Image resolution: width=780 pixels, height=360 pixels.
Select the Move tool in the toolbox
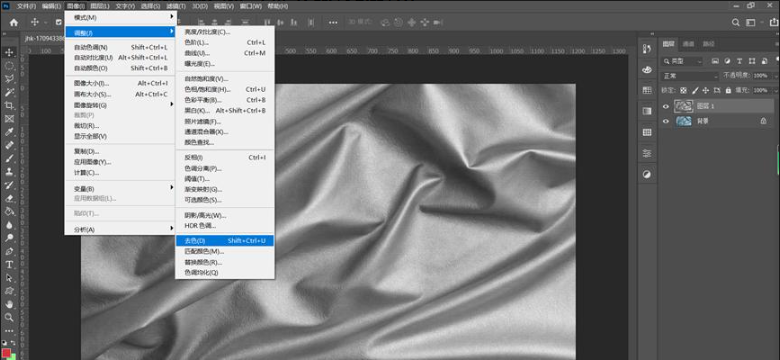coord(9,52)
